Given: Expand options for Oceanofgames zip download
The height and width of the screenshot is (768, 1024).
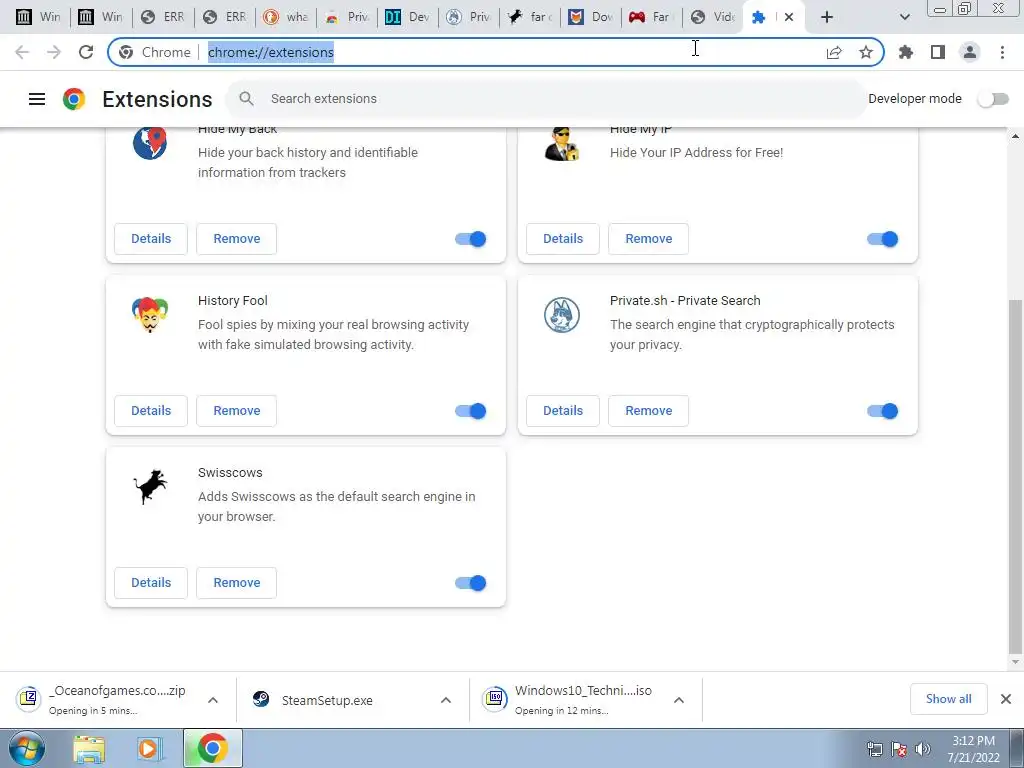Looking at the screenshot, I should click(213, 699).
